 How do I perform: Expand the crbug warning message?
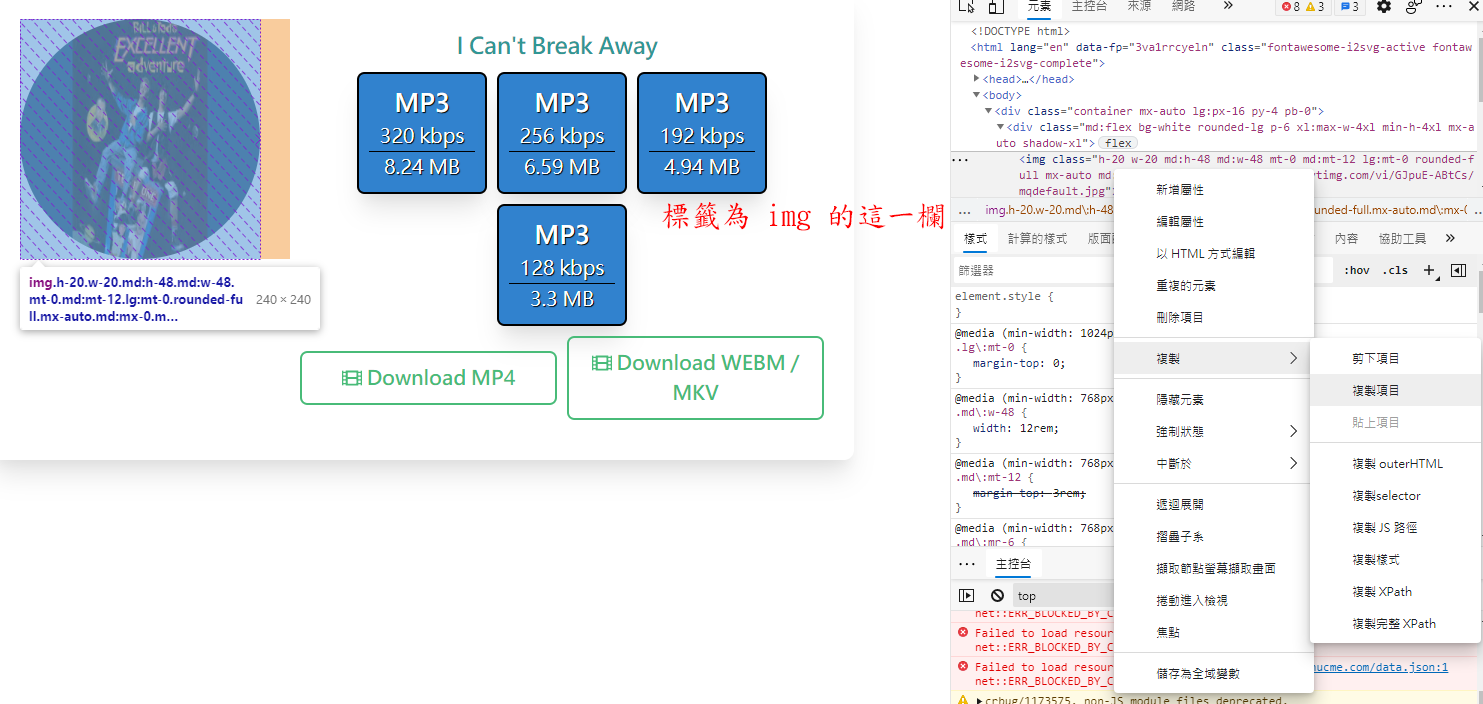(x=980, y=700)
